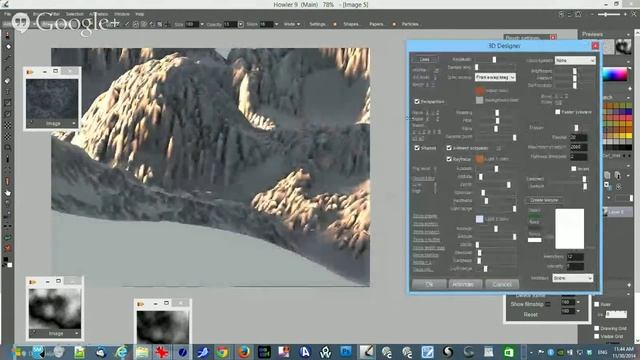This screenshot has height=360, width=640.
Task: Click Settings in the toolbar
Action: [x=317, y=24]
